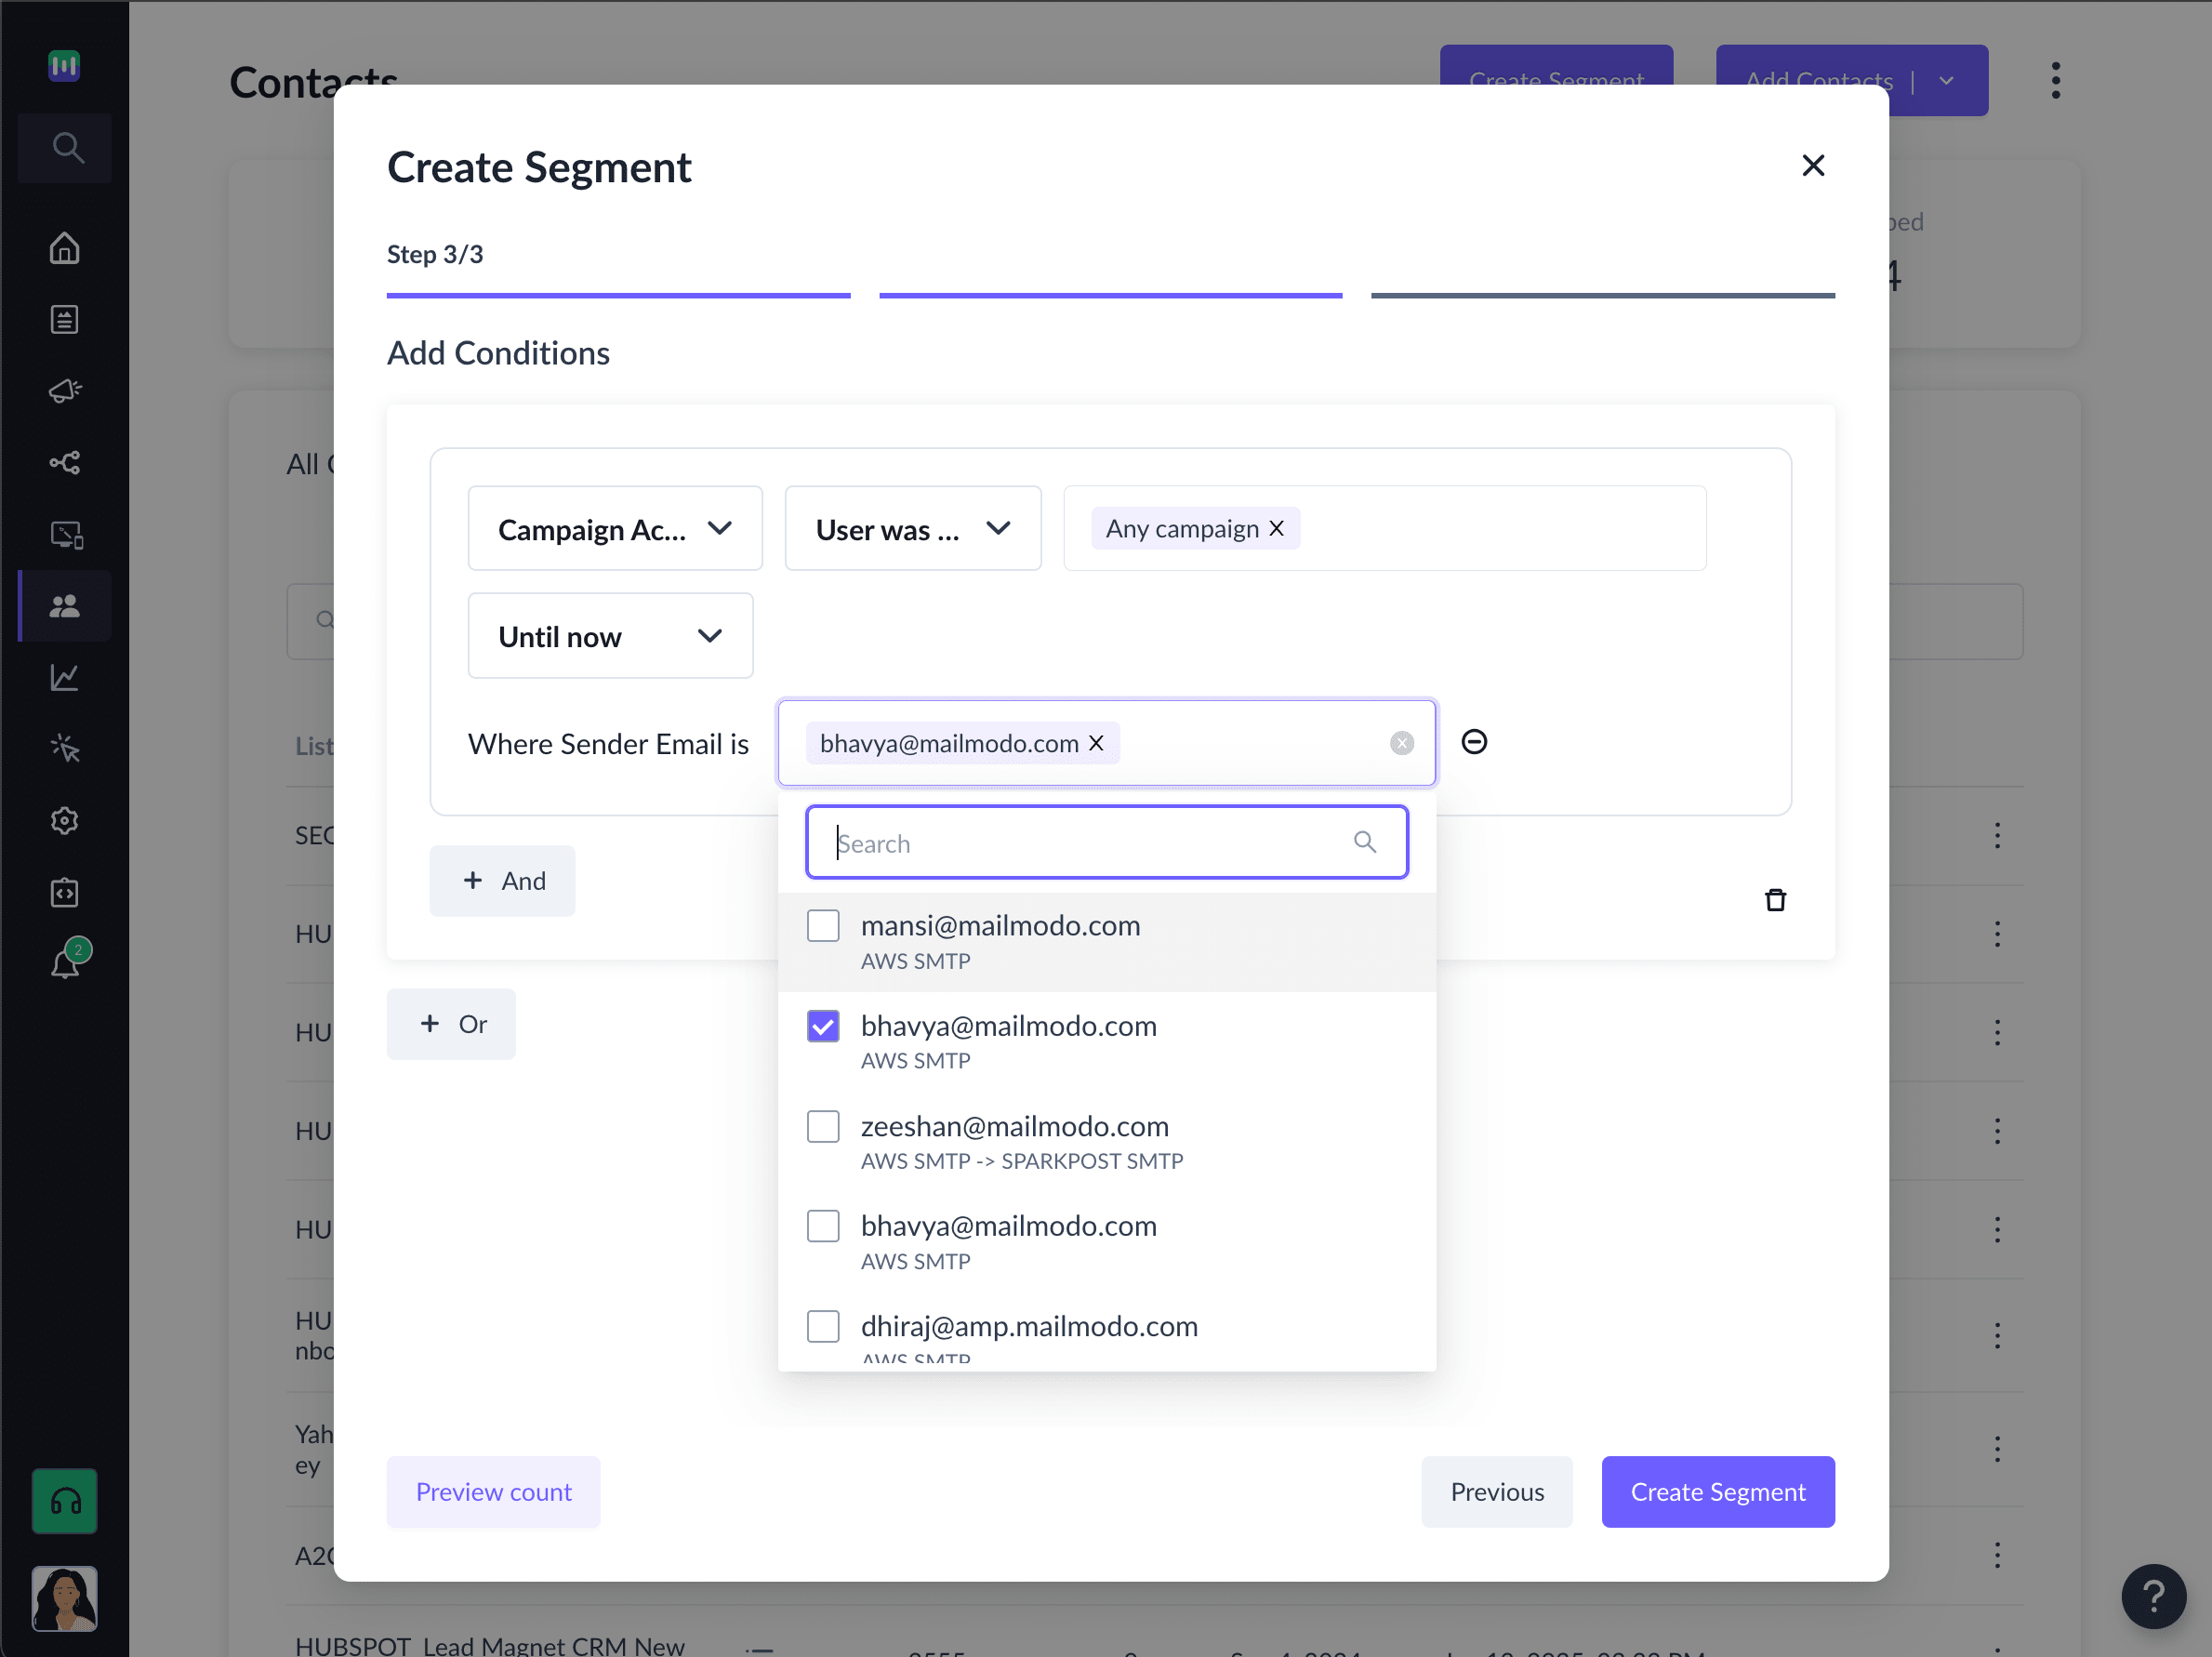The height and width of the screenshot is (1657, 2212).
Task: Check the zeeshan@mailmodo.com checkbox
Action: tap(823, 1126)
